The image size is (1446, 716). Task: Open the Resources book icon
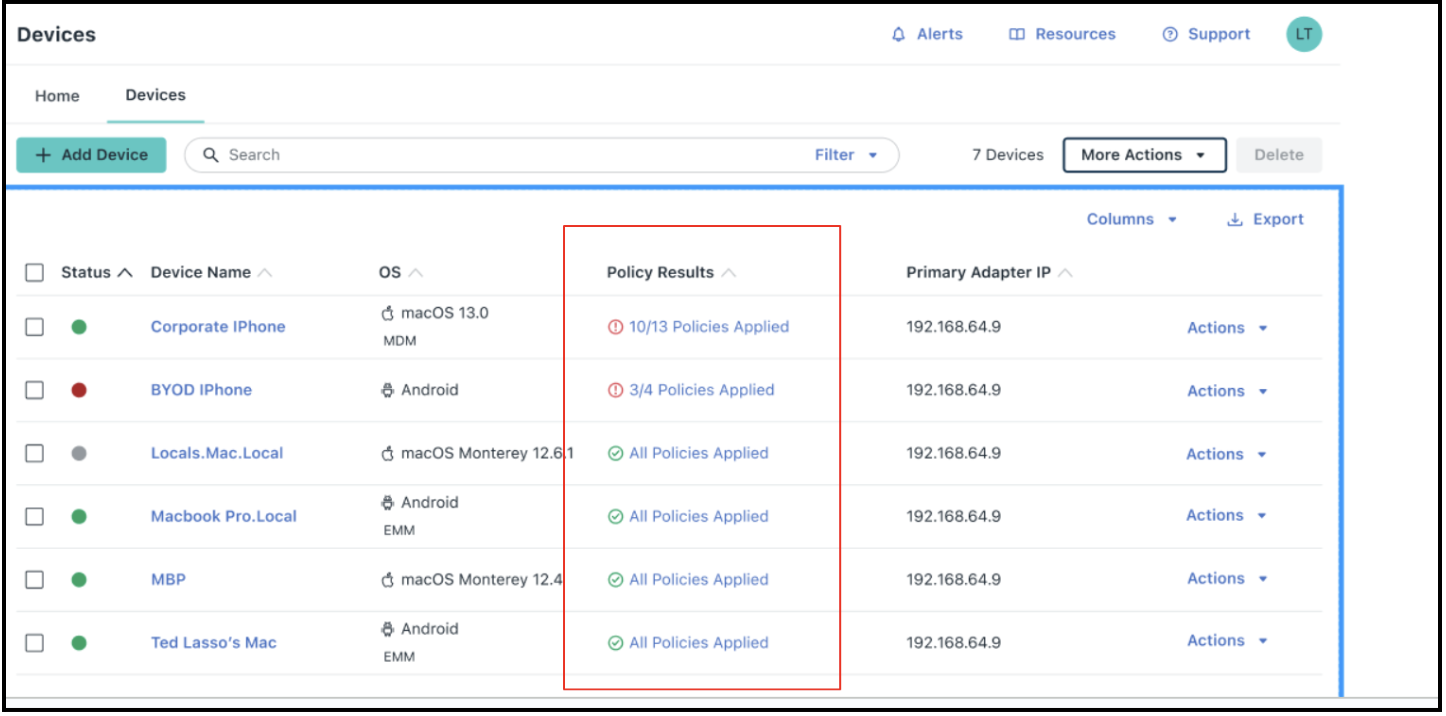coord(1016,35)
